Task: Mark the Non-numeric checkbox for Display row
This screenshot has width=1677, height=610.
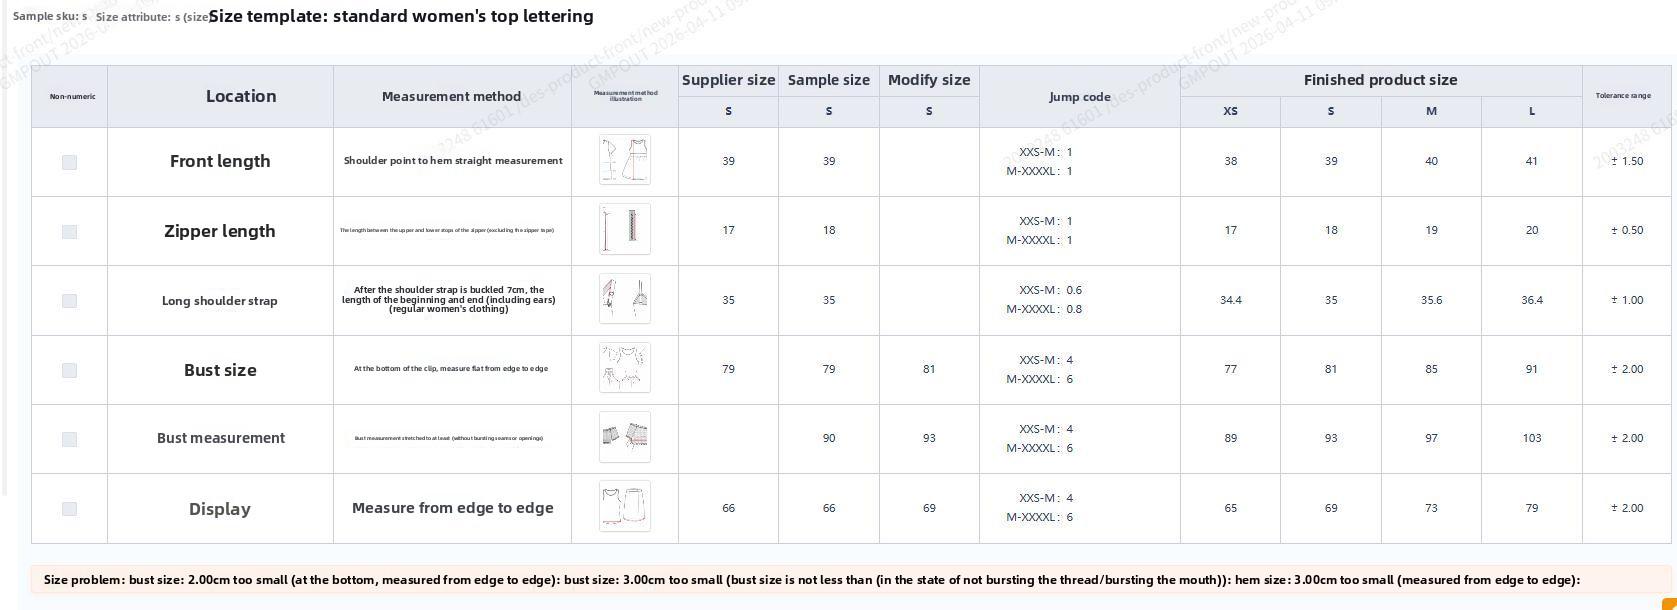Action: (69, 509)
